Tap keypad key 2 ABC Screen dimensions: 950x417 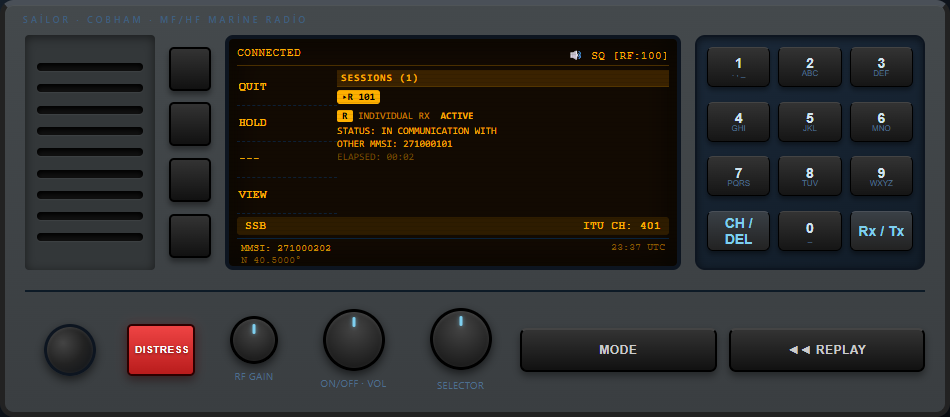coord(809,67)
